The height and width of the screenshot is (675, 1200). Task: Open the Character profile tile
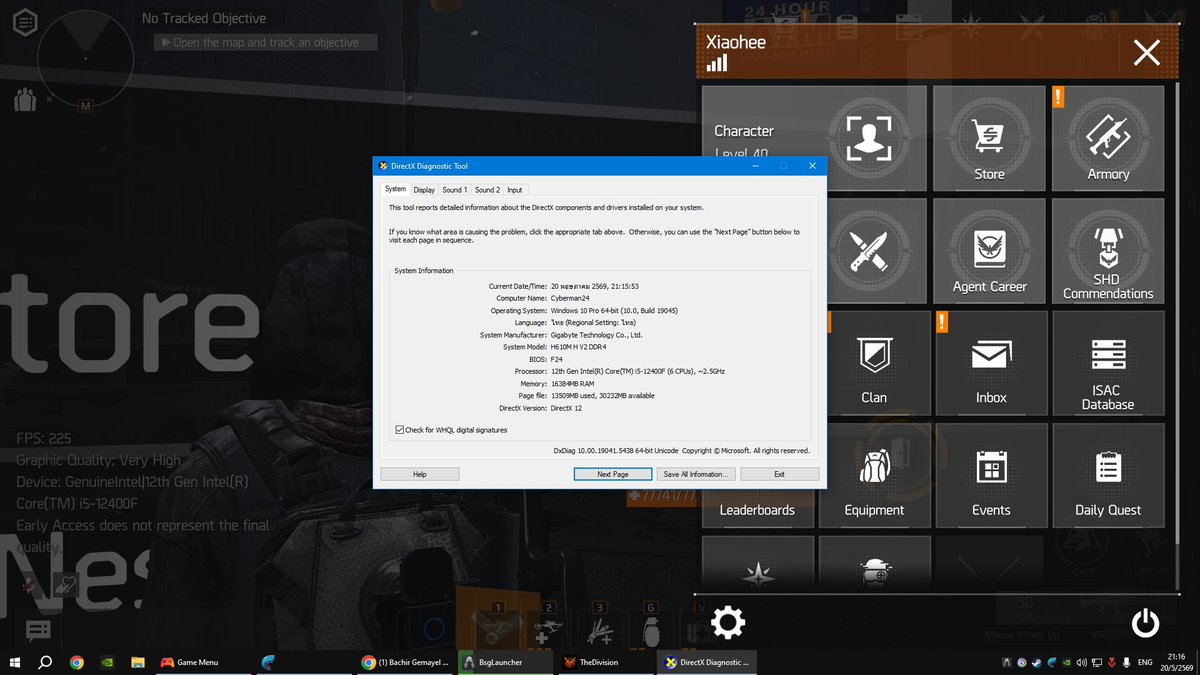(x=814, y=136)
